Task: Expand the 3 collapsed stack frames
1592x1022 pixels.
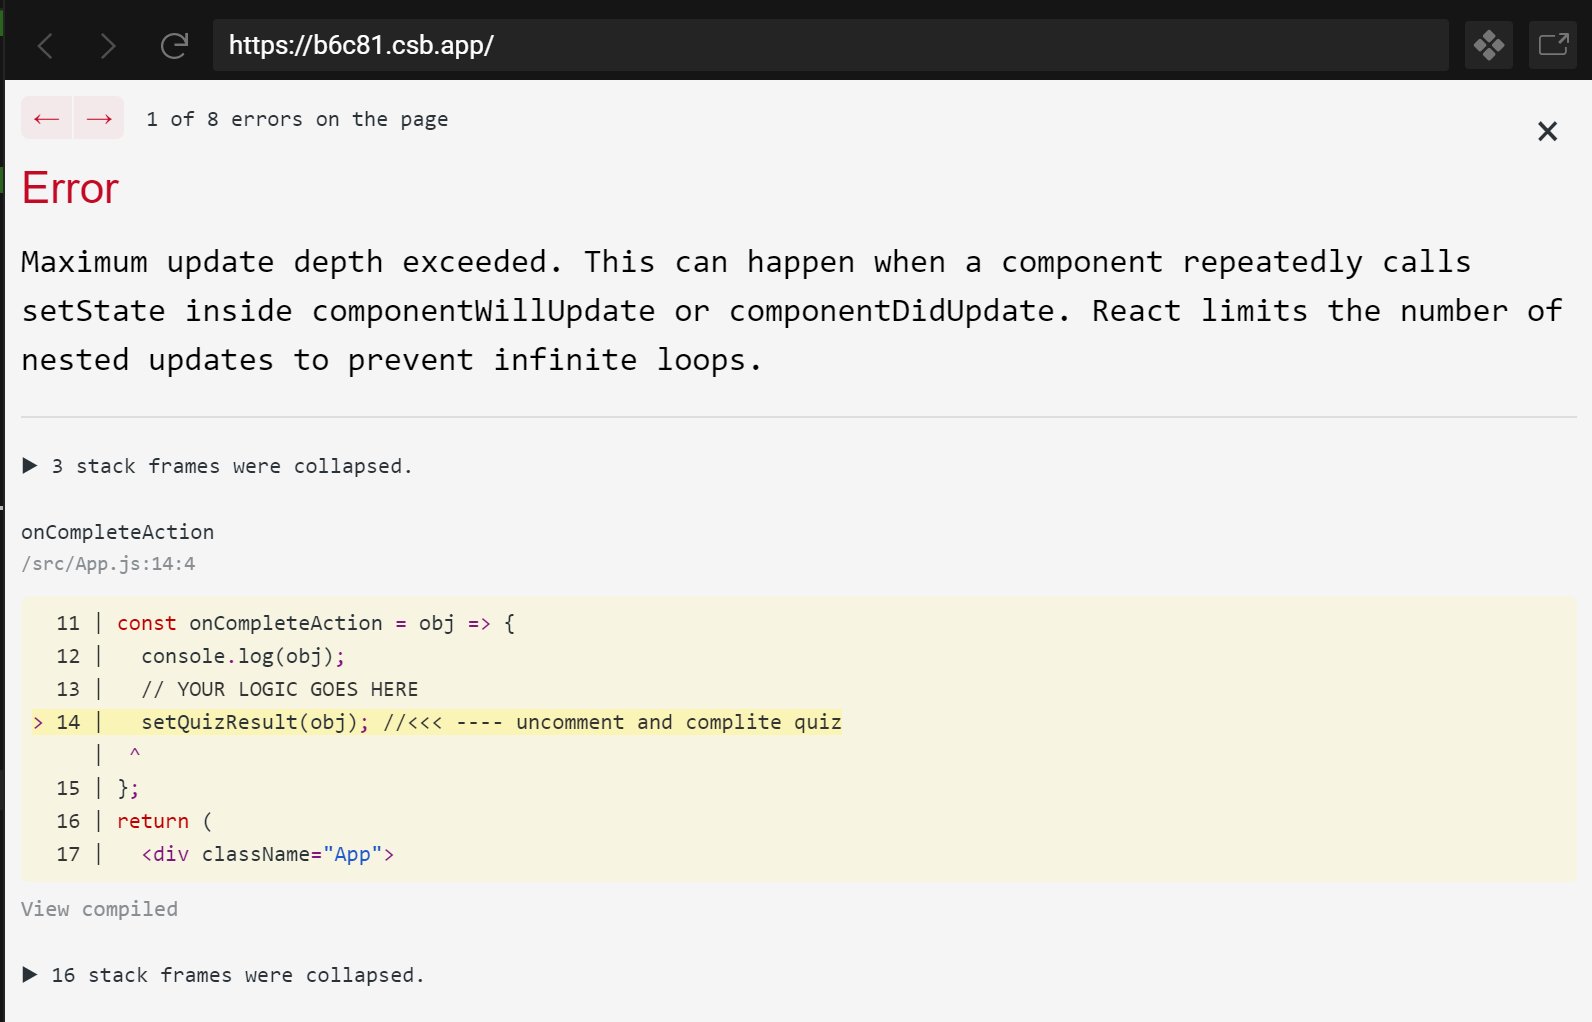Action: click(x=217, y=466)
